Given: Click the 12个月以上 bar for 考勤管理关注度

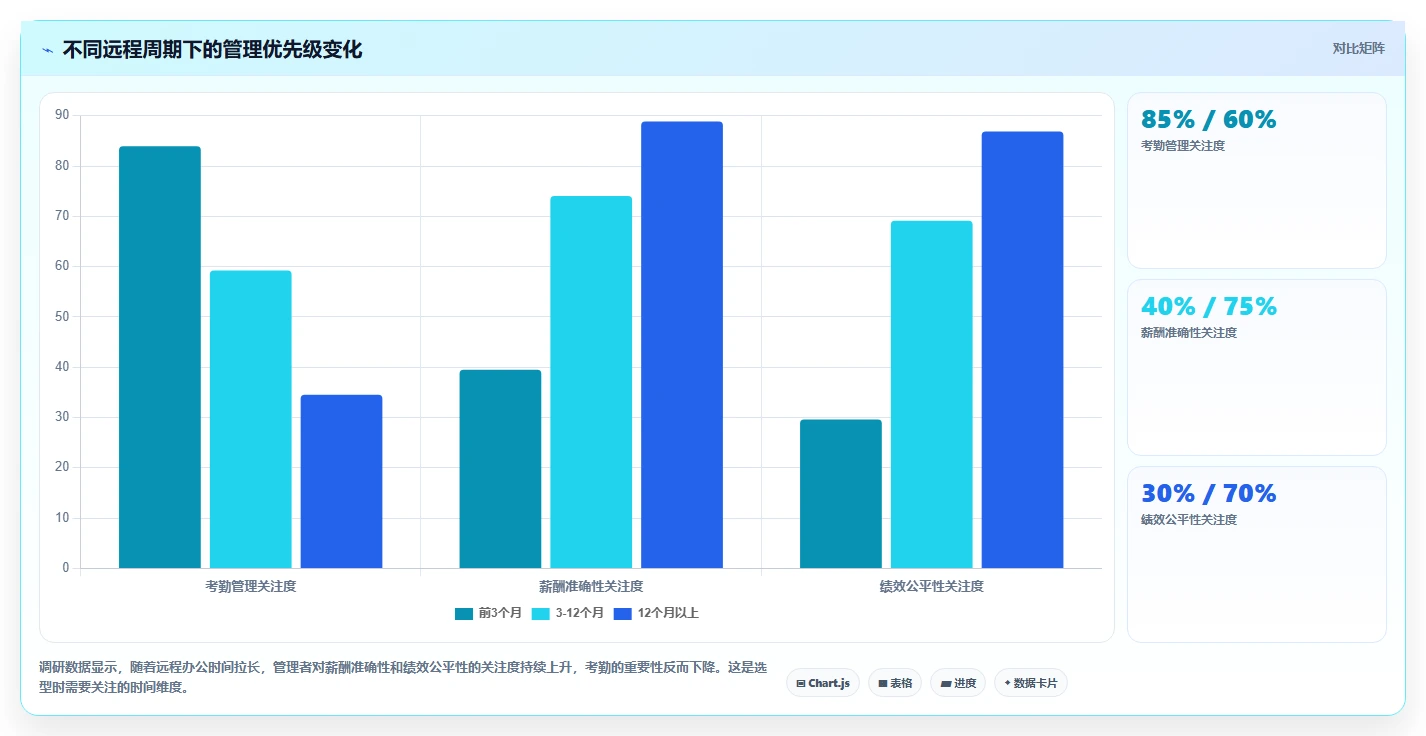Looking at the screenshot, I should point(341,481).
